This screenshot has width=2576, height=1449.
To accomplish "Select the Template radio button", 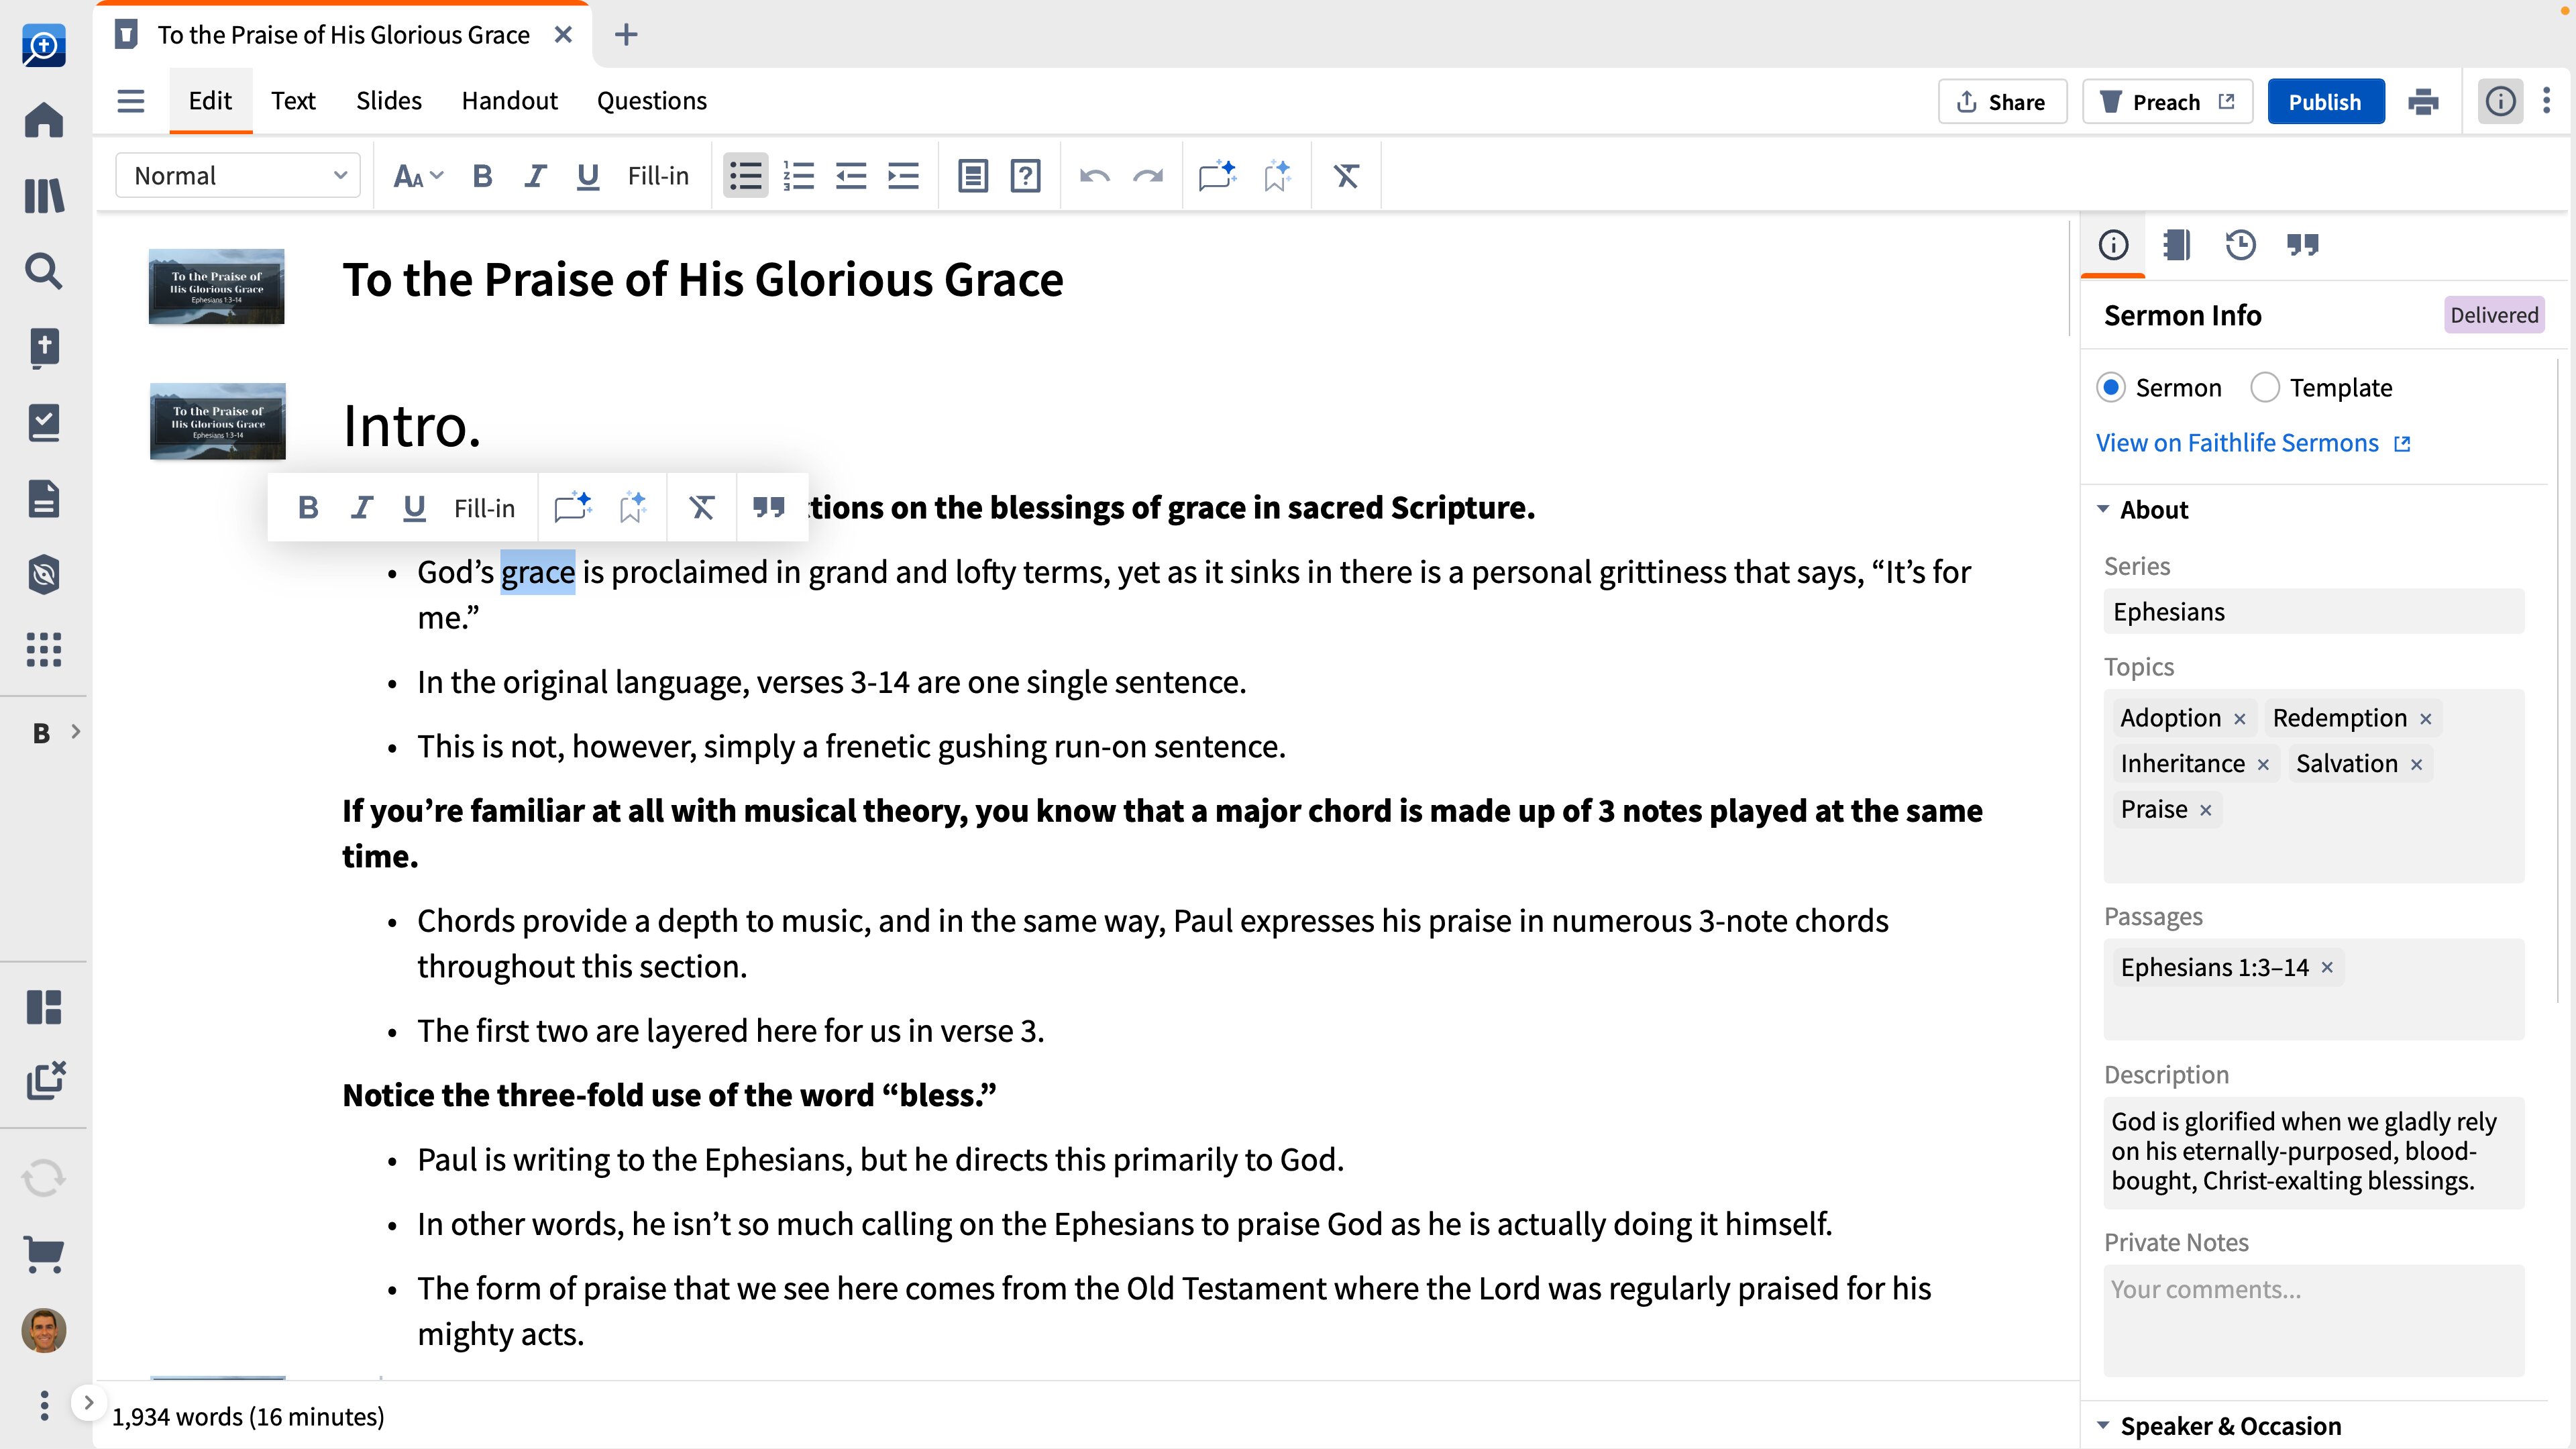I will click(x=2265, y=387).
